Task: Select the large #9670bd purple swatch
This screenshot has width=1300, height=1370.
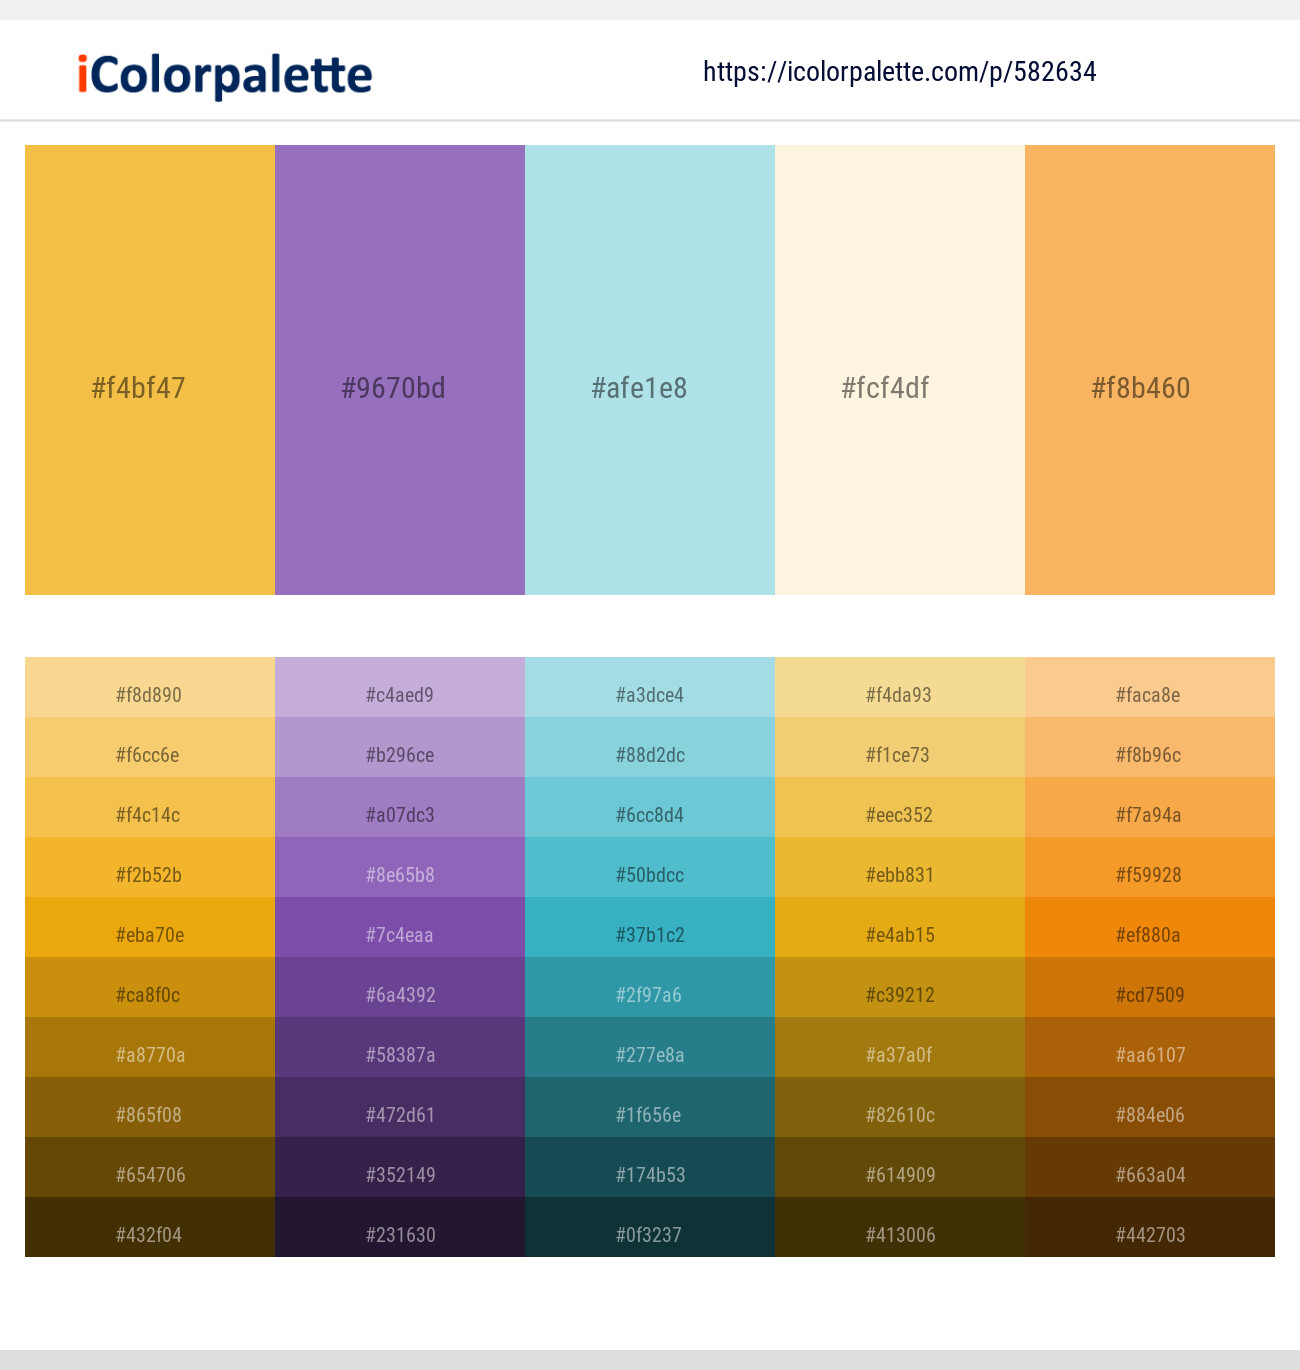Action: pyautogui.click(x=400, y=370)
